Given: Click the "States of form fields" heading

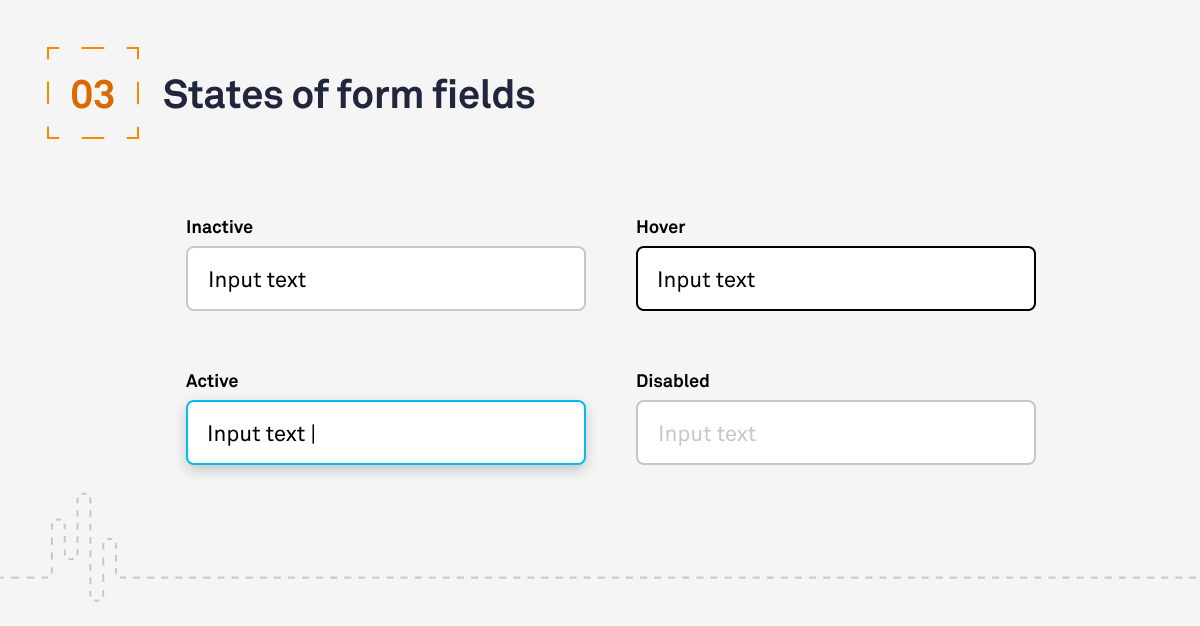Looking at the screenshot, I should click(x=349, y=95).
